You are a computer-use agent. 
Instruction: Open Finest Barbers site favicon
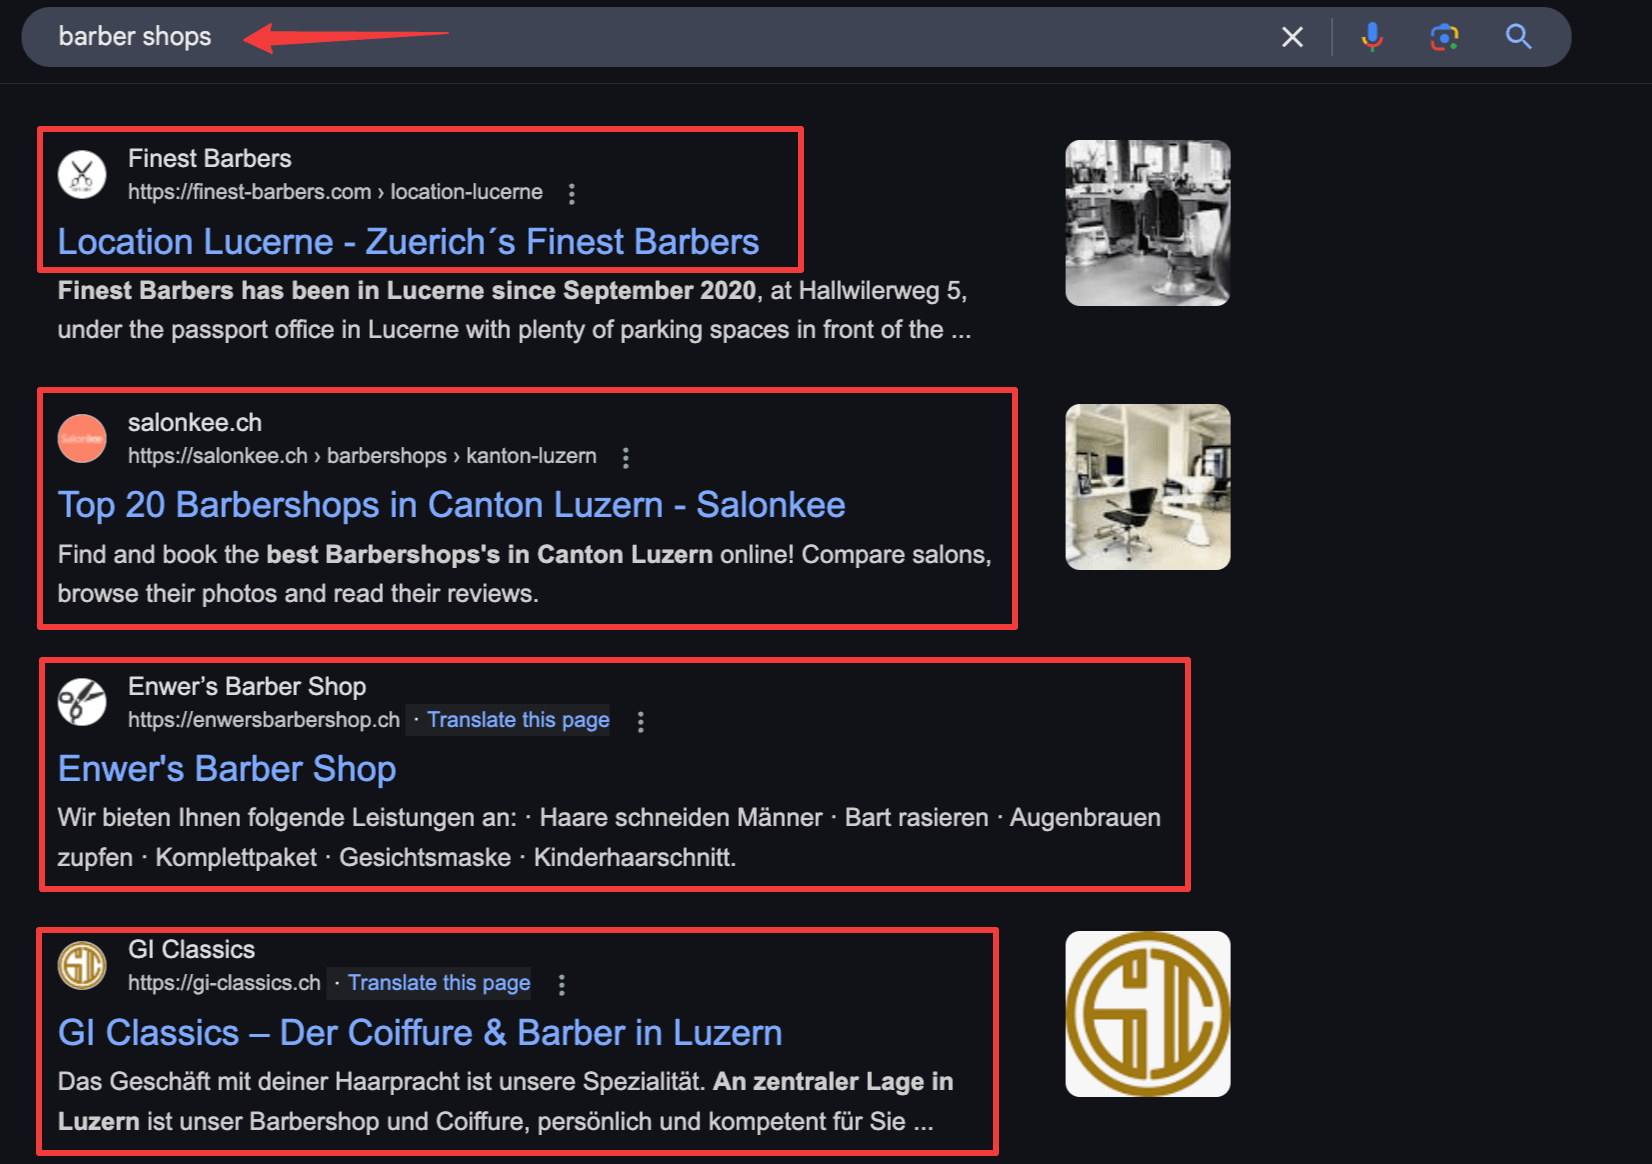point(82,175)
